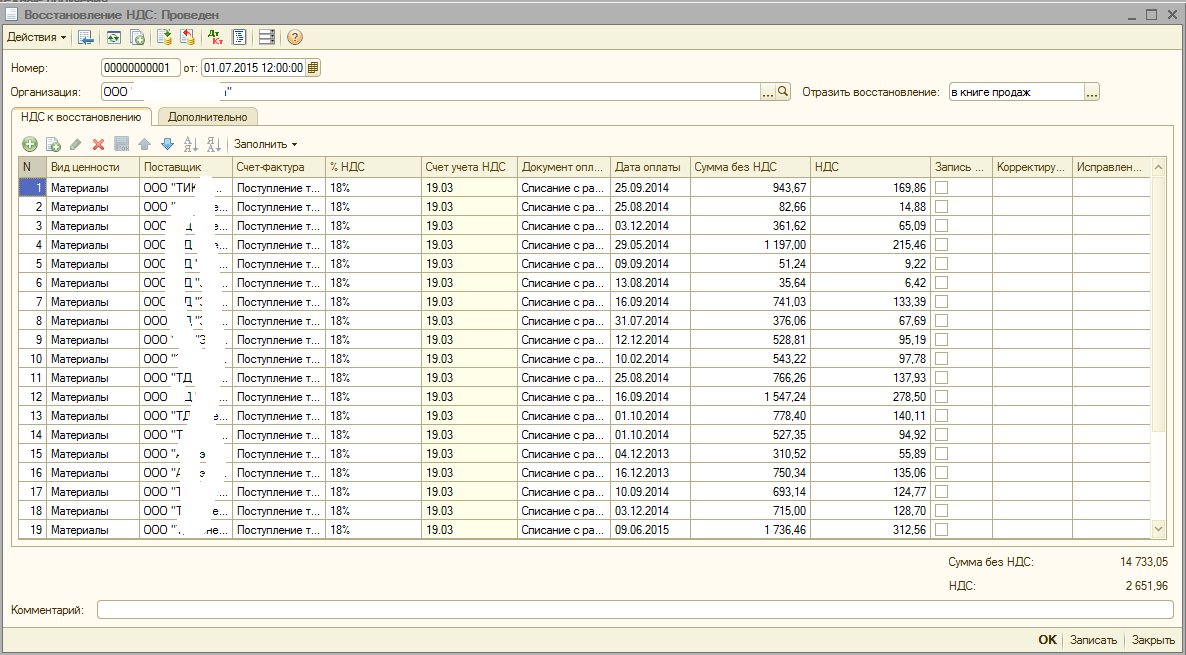Screen dimensions: 1186x655
Task: Click the Номер field 00000000001
Action: coord(141,68)
